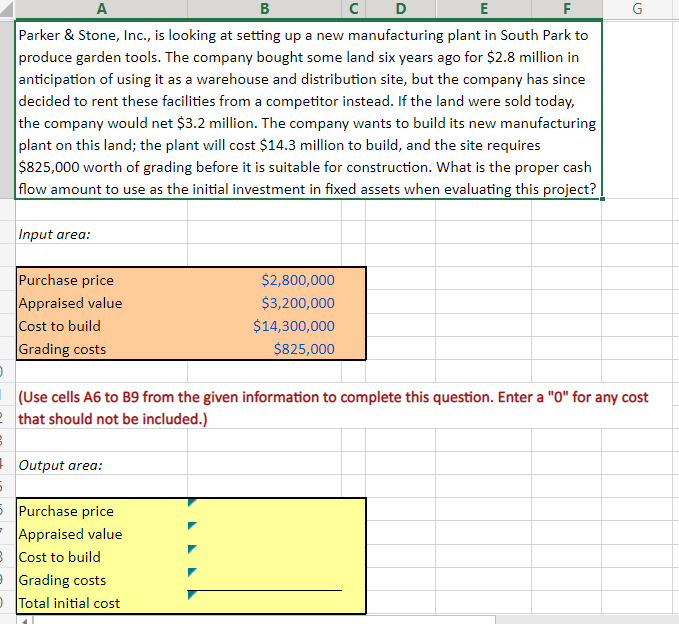Screen dimensions: 679x624
Task: Select column G header
Action: pyautogui.click(x=637, y=9)
